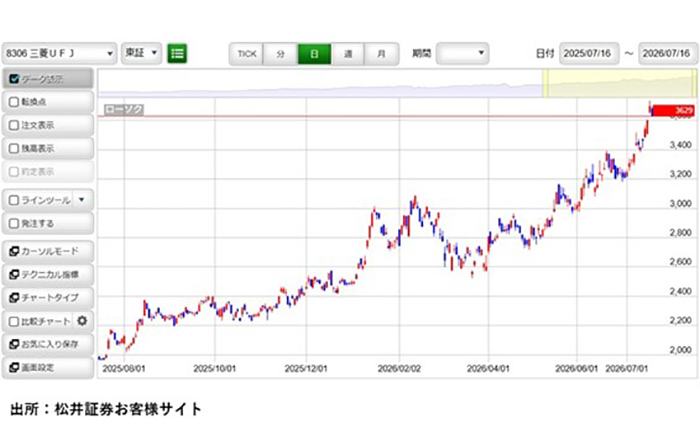Select the TICK chart tab
700x423 pixels.
tap(246, 54)
